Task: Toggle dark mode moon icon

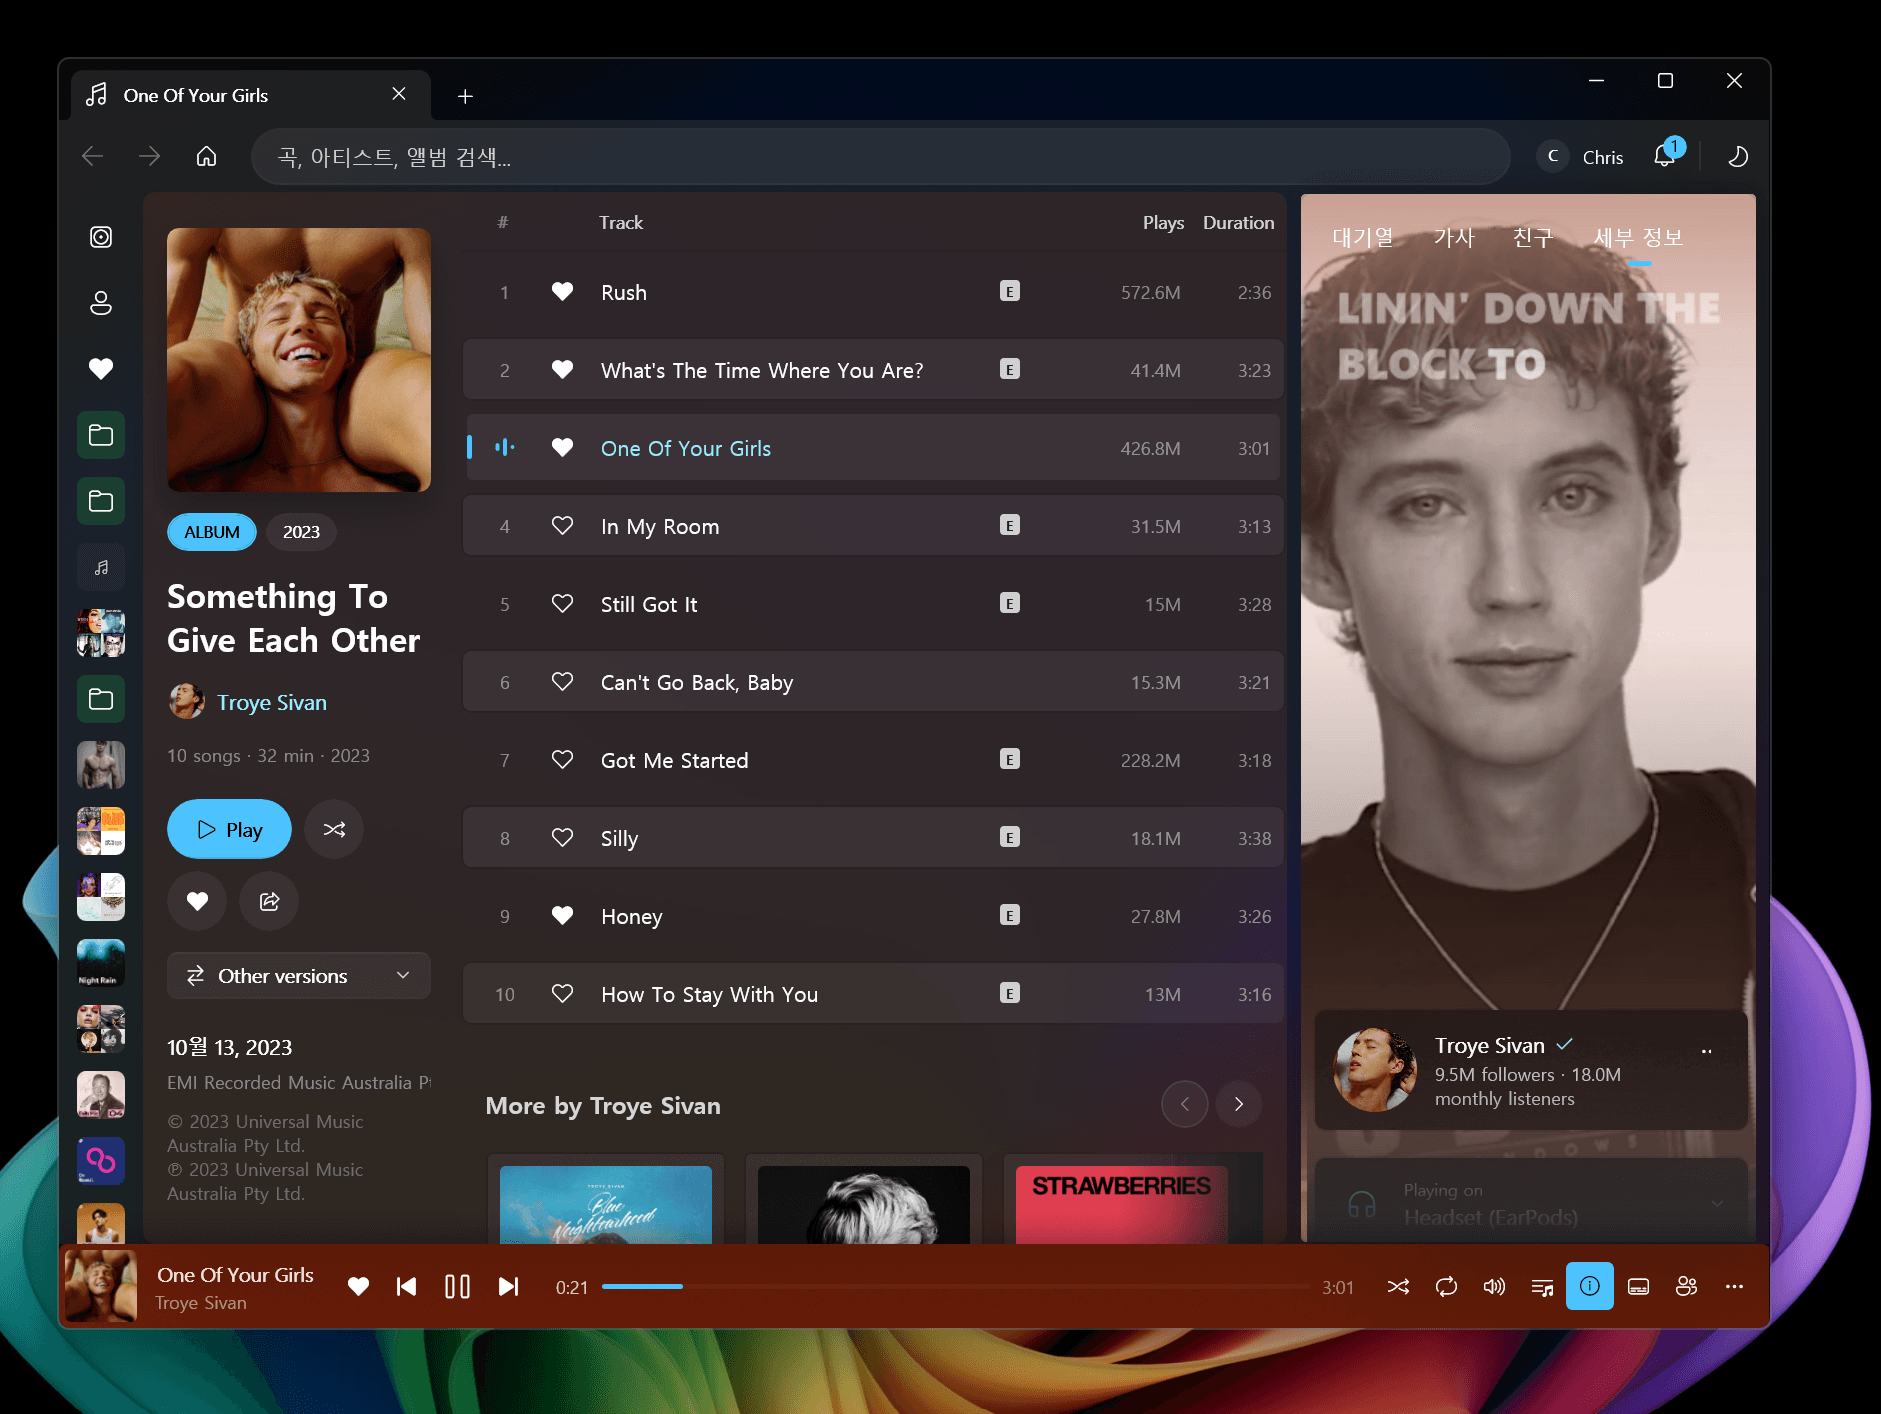Action: [1738, 156]
